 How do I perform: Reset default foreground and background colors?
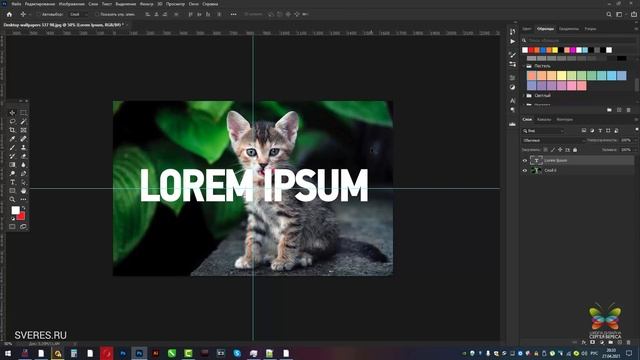[13, 218]
